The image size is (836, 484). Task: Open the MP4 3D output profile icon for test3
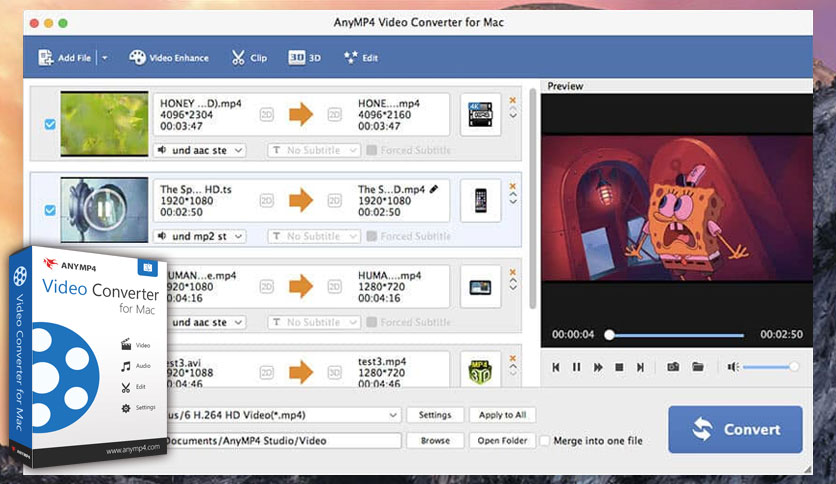click(x=480, y=370)
